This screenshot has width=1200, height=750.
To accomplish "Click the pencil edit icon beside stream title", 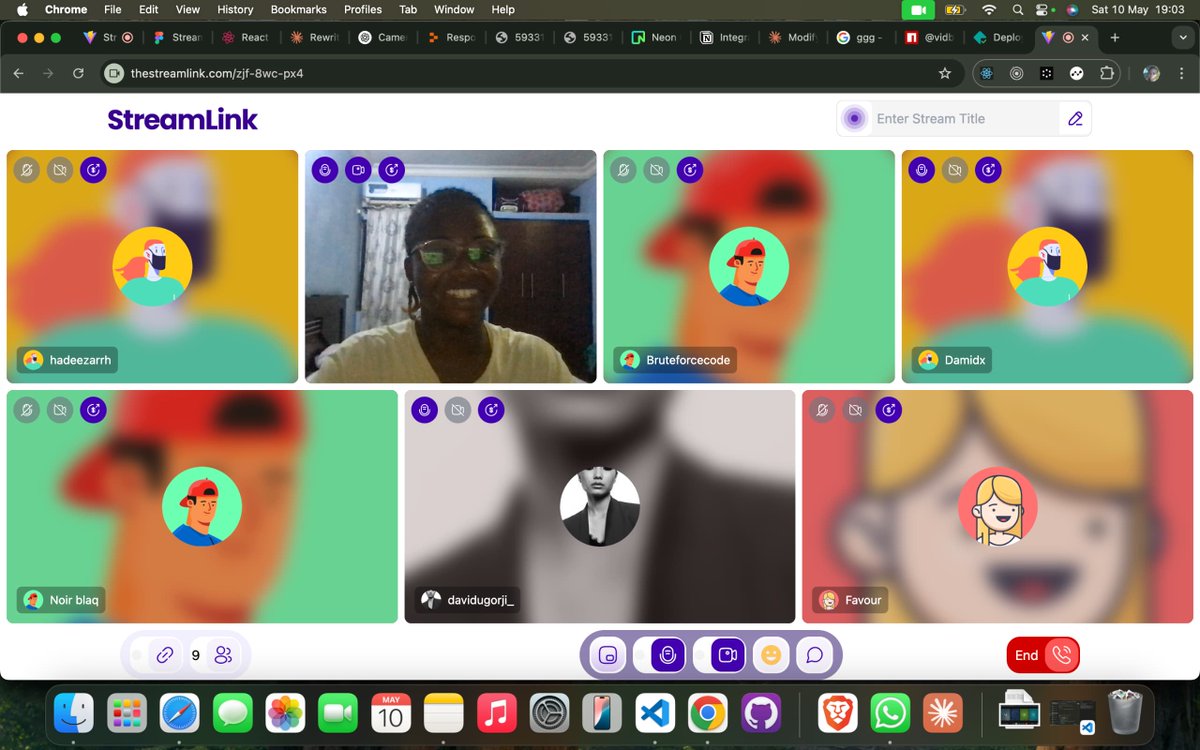I will pos(1075,118).
